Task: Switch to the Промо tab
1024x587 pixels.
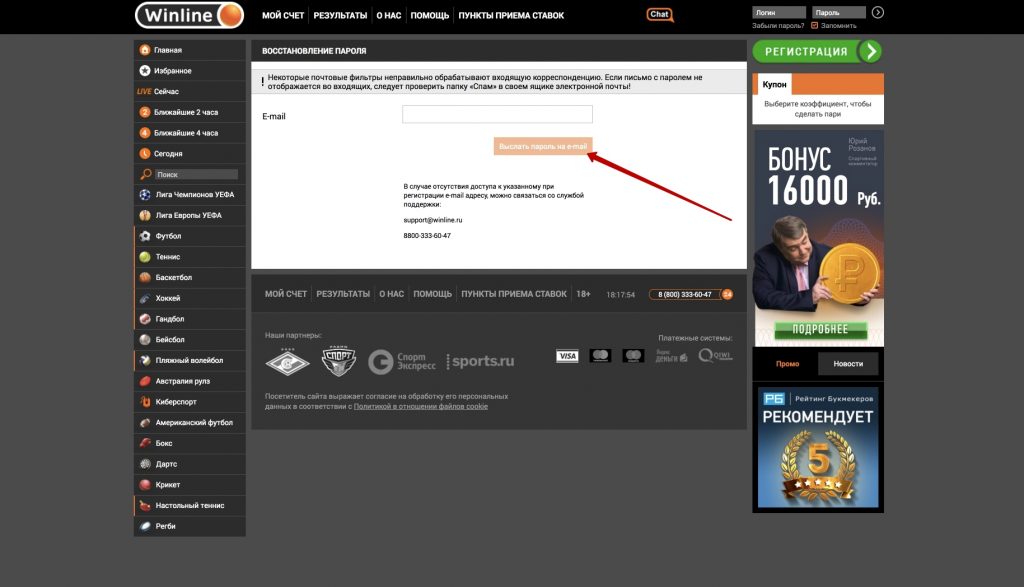Action: (788, 364)
